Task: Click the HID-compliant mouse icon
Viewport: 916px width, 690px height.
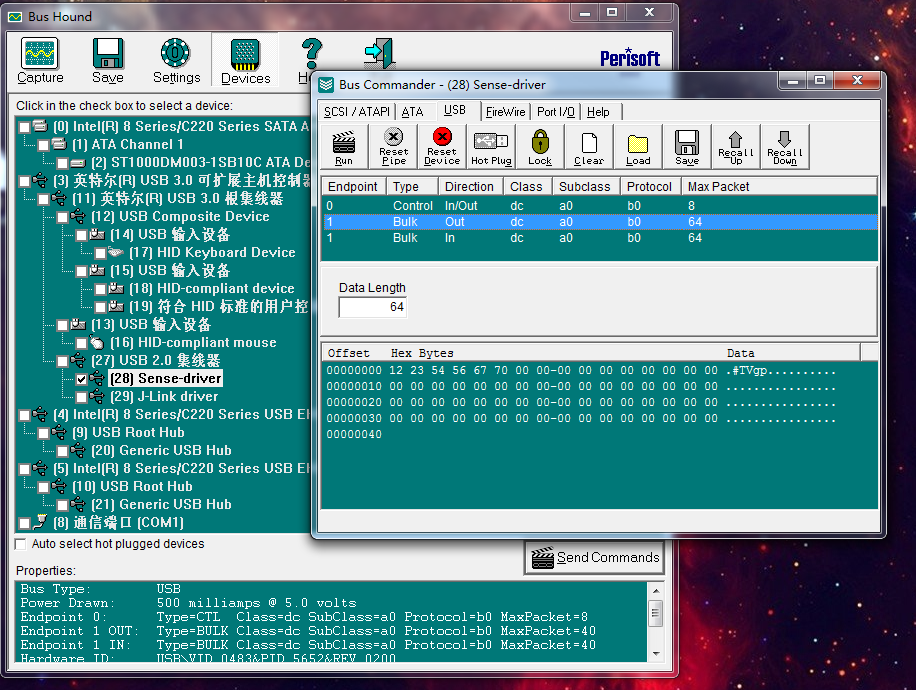Action: [x=97, y=343]
